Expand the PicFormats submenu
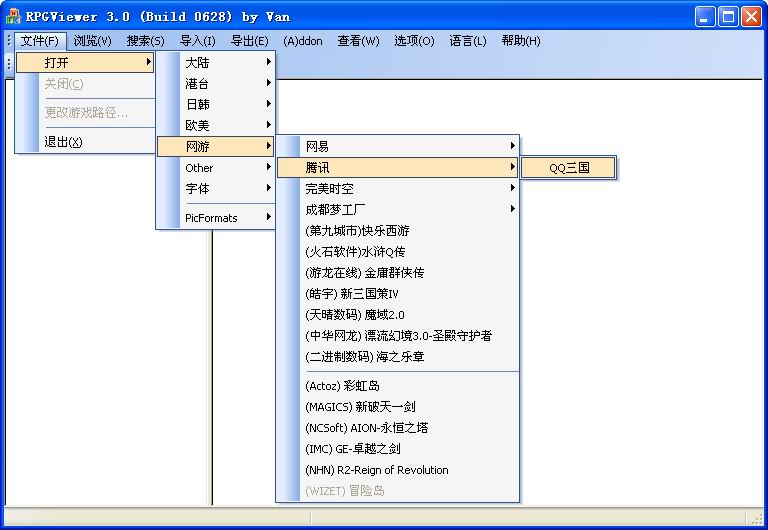This screenshot has height=530, width=768. coord(216,218)
